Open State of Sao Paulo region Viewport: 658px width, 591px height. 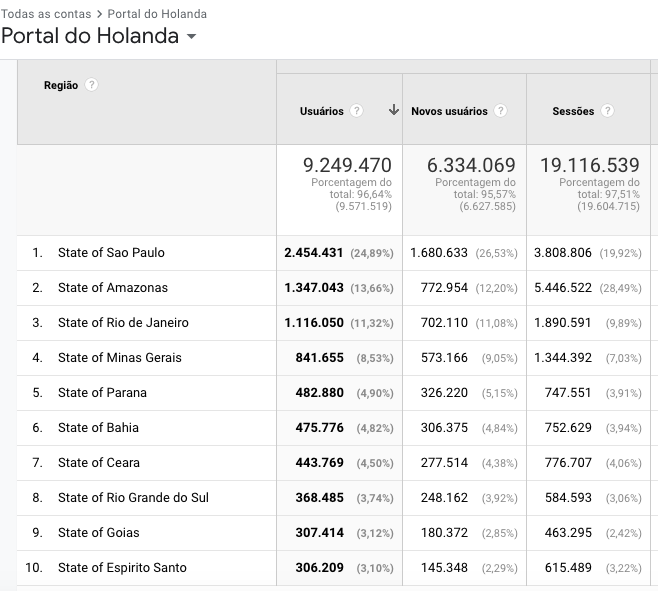tap(111, 253)
